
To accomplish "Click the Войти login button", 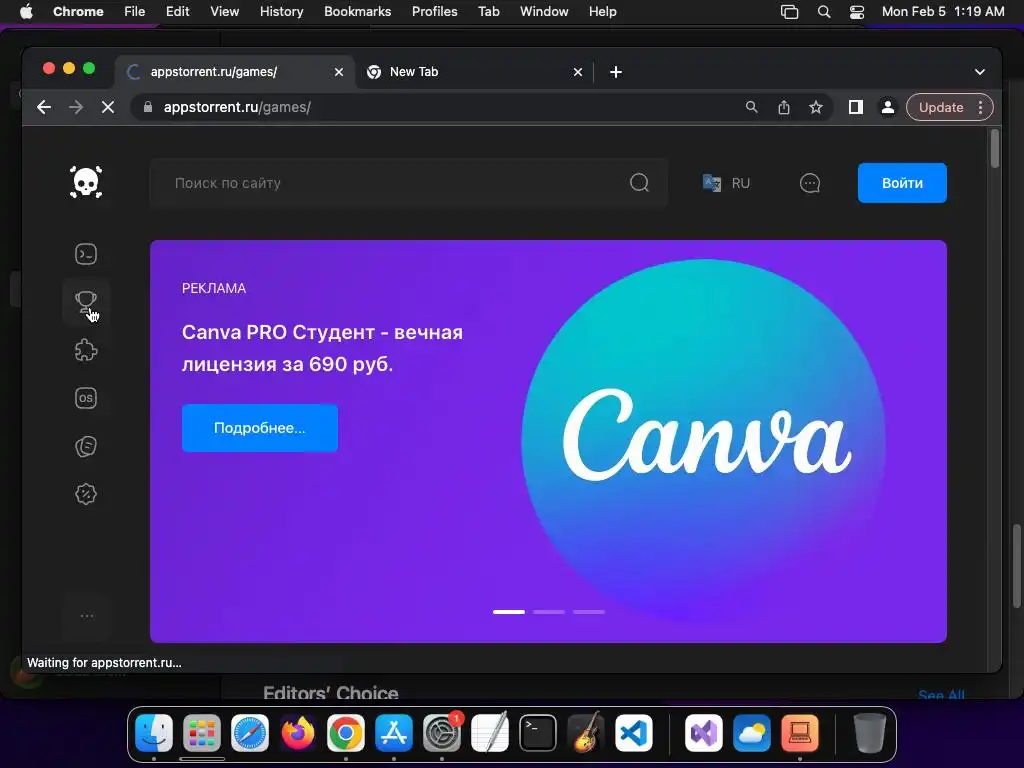I will coord(902,183).
